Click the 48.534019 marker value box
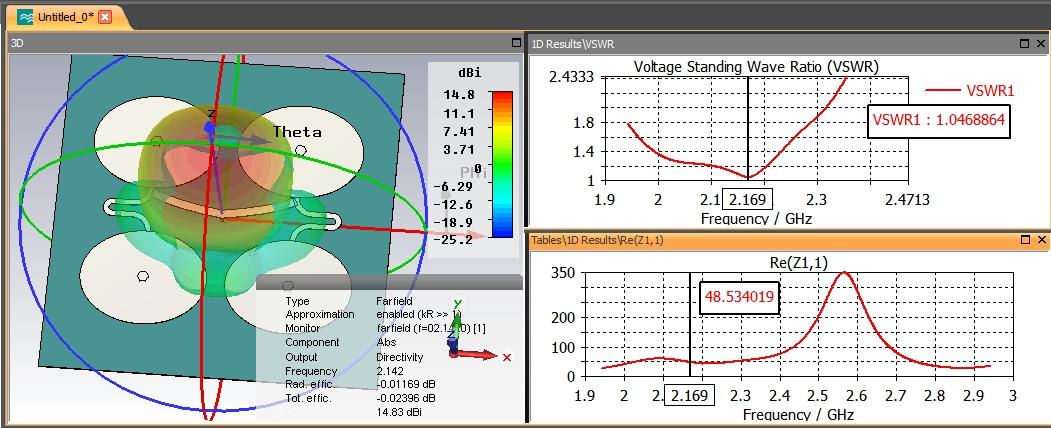Screen dimensions: 1051x428 tap(740, 298)
